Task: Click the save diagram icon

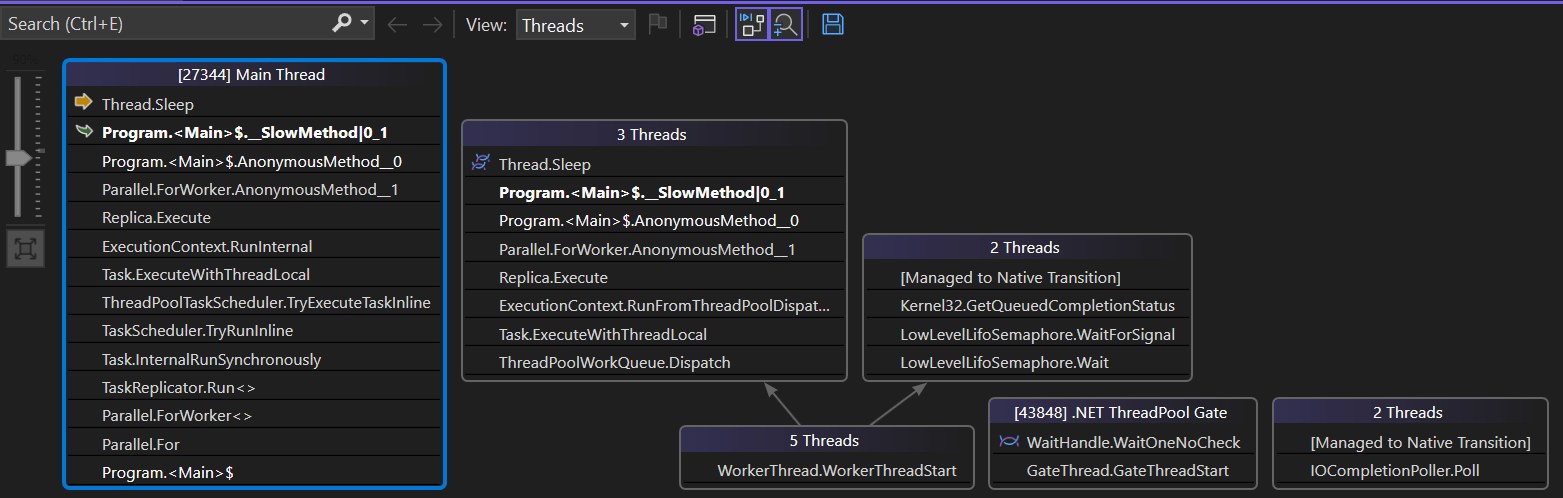Action: [x=832, y=25]
